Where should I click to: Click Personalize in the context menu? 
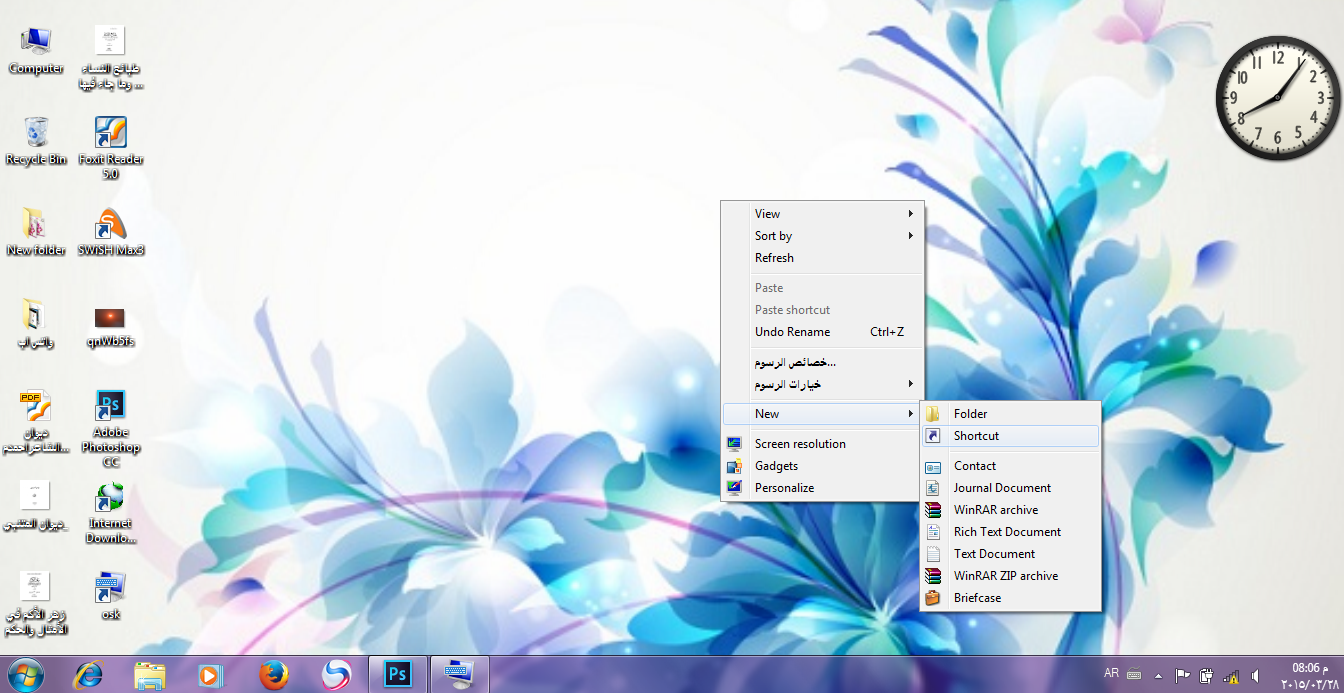pos(784,488)
